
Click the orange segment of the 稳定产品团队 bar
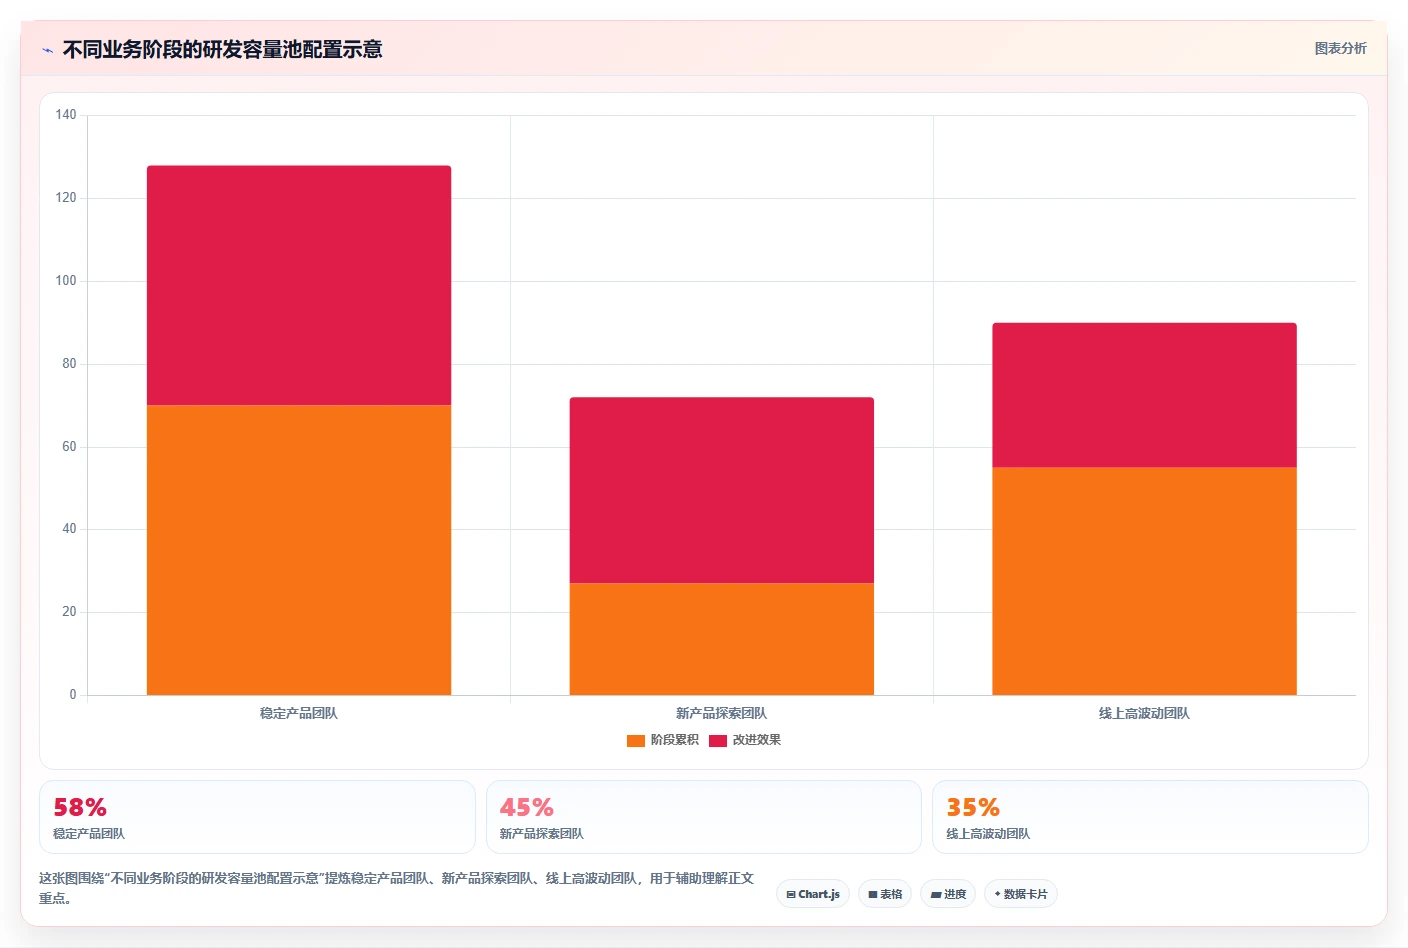coord(299,550)
